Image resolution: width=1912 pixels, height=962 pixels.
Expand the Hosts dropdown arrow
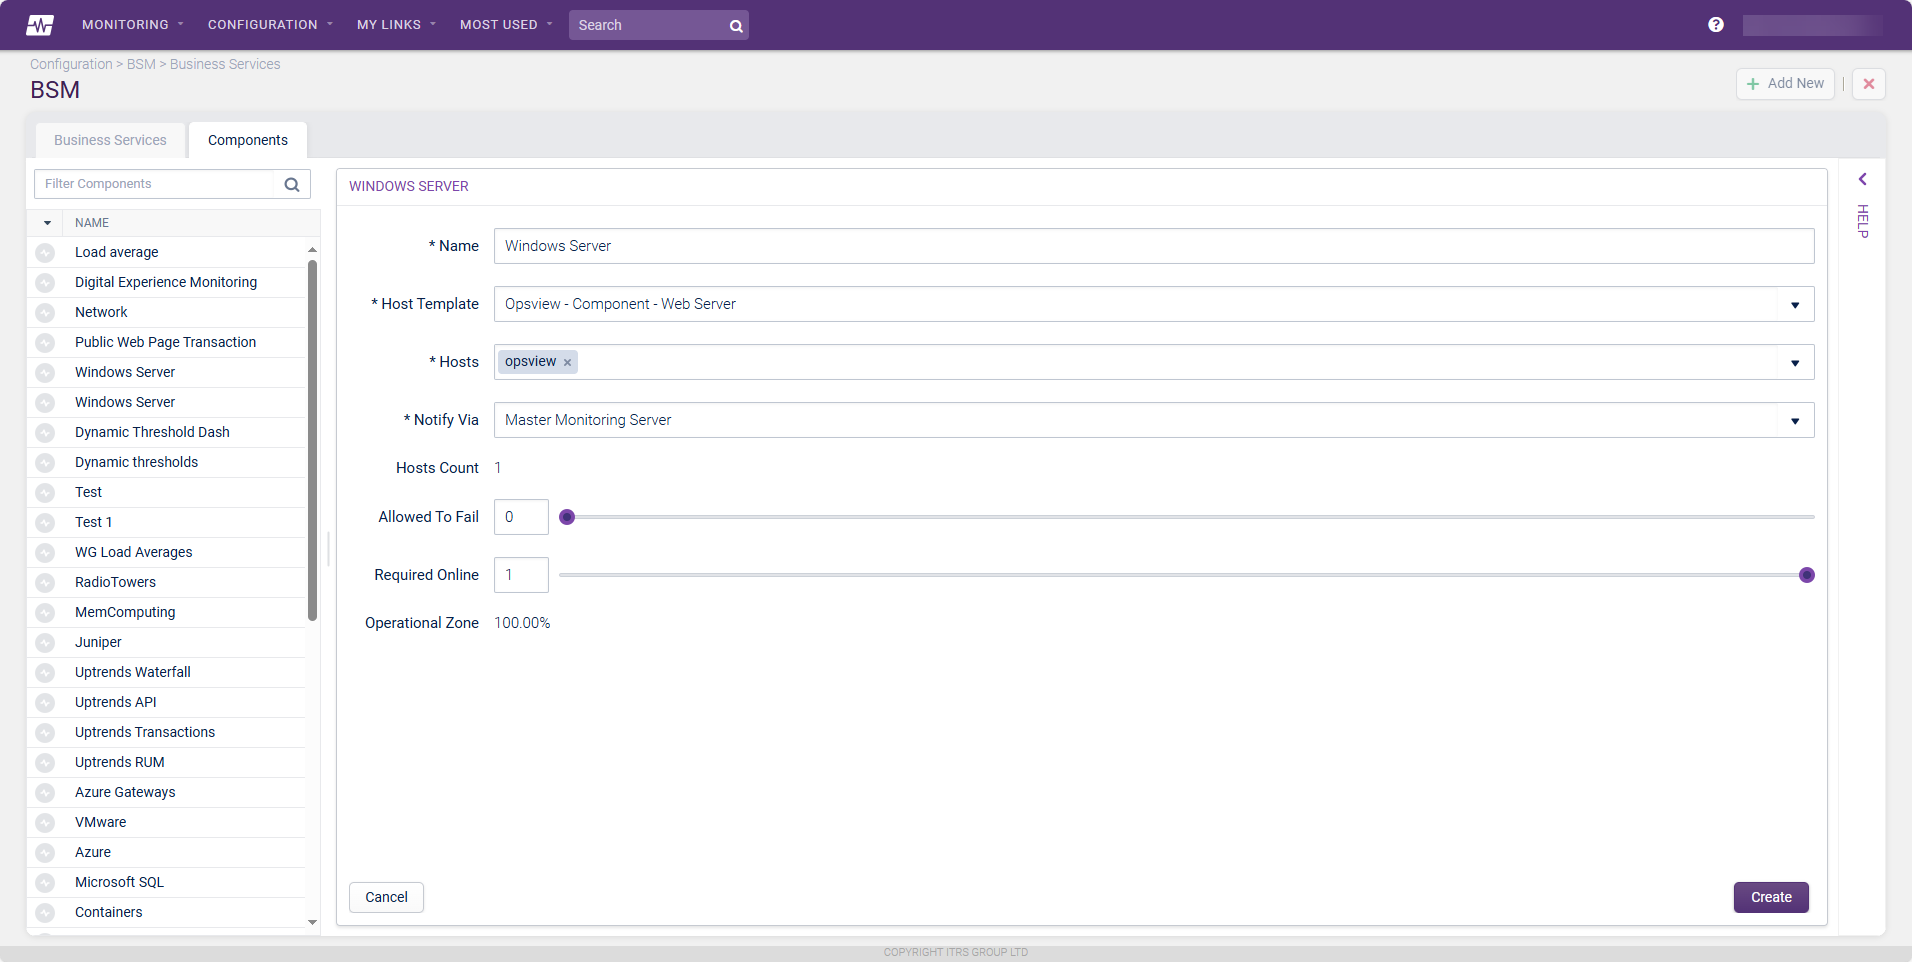coord(1795,363)
